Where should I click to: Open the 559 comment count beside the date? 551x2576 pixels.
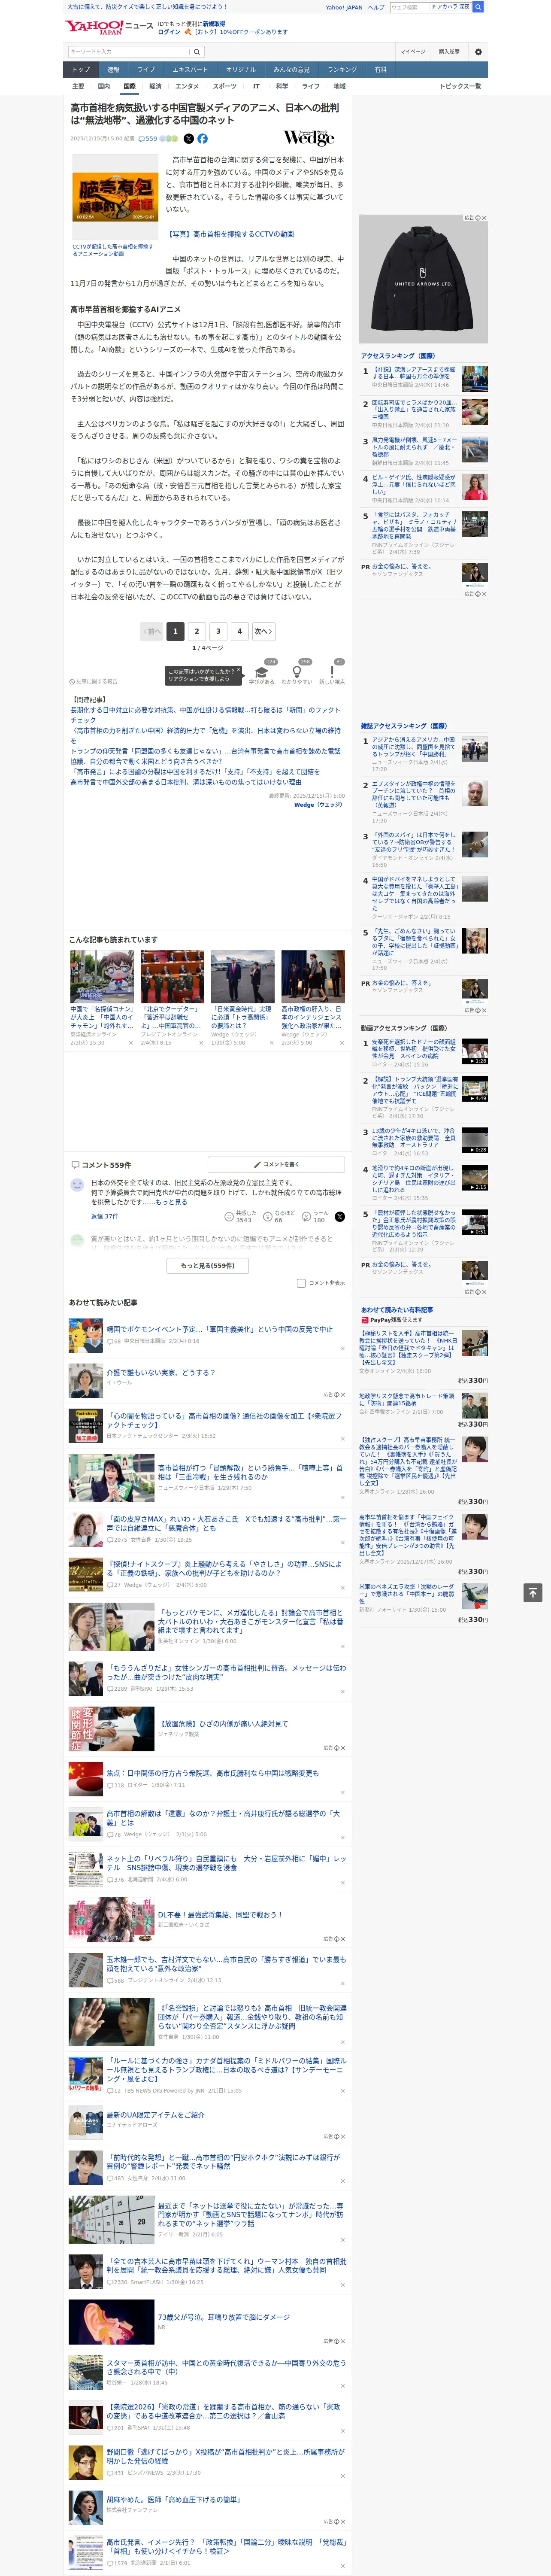148,139
